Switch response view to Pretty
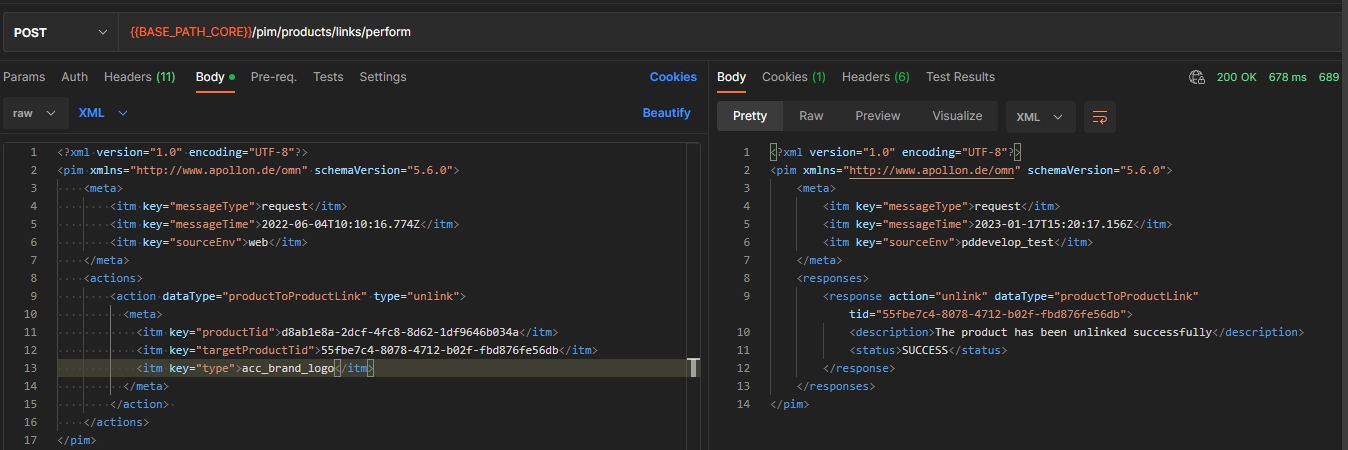The height and width of the screenshot is (450, 1348). [750, 116]
